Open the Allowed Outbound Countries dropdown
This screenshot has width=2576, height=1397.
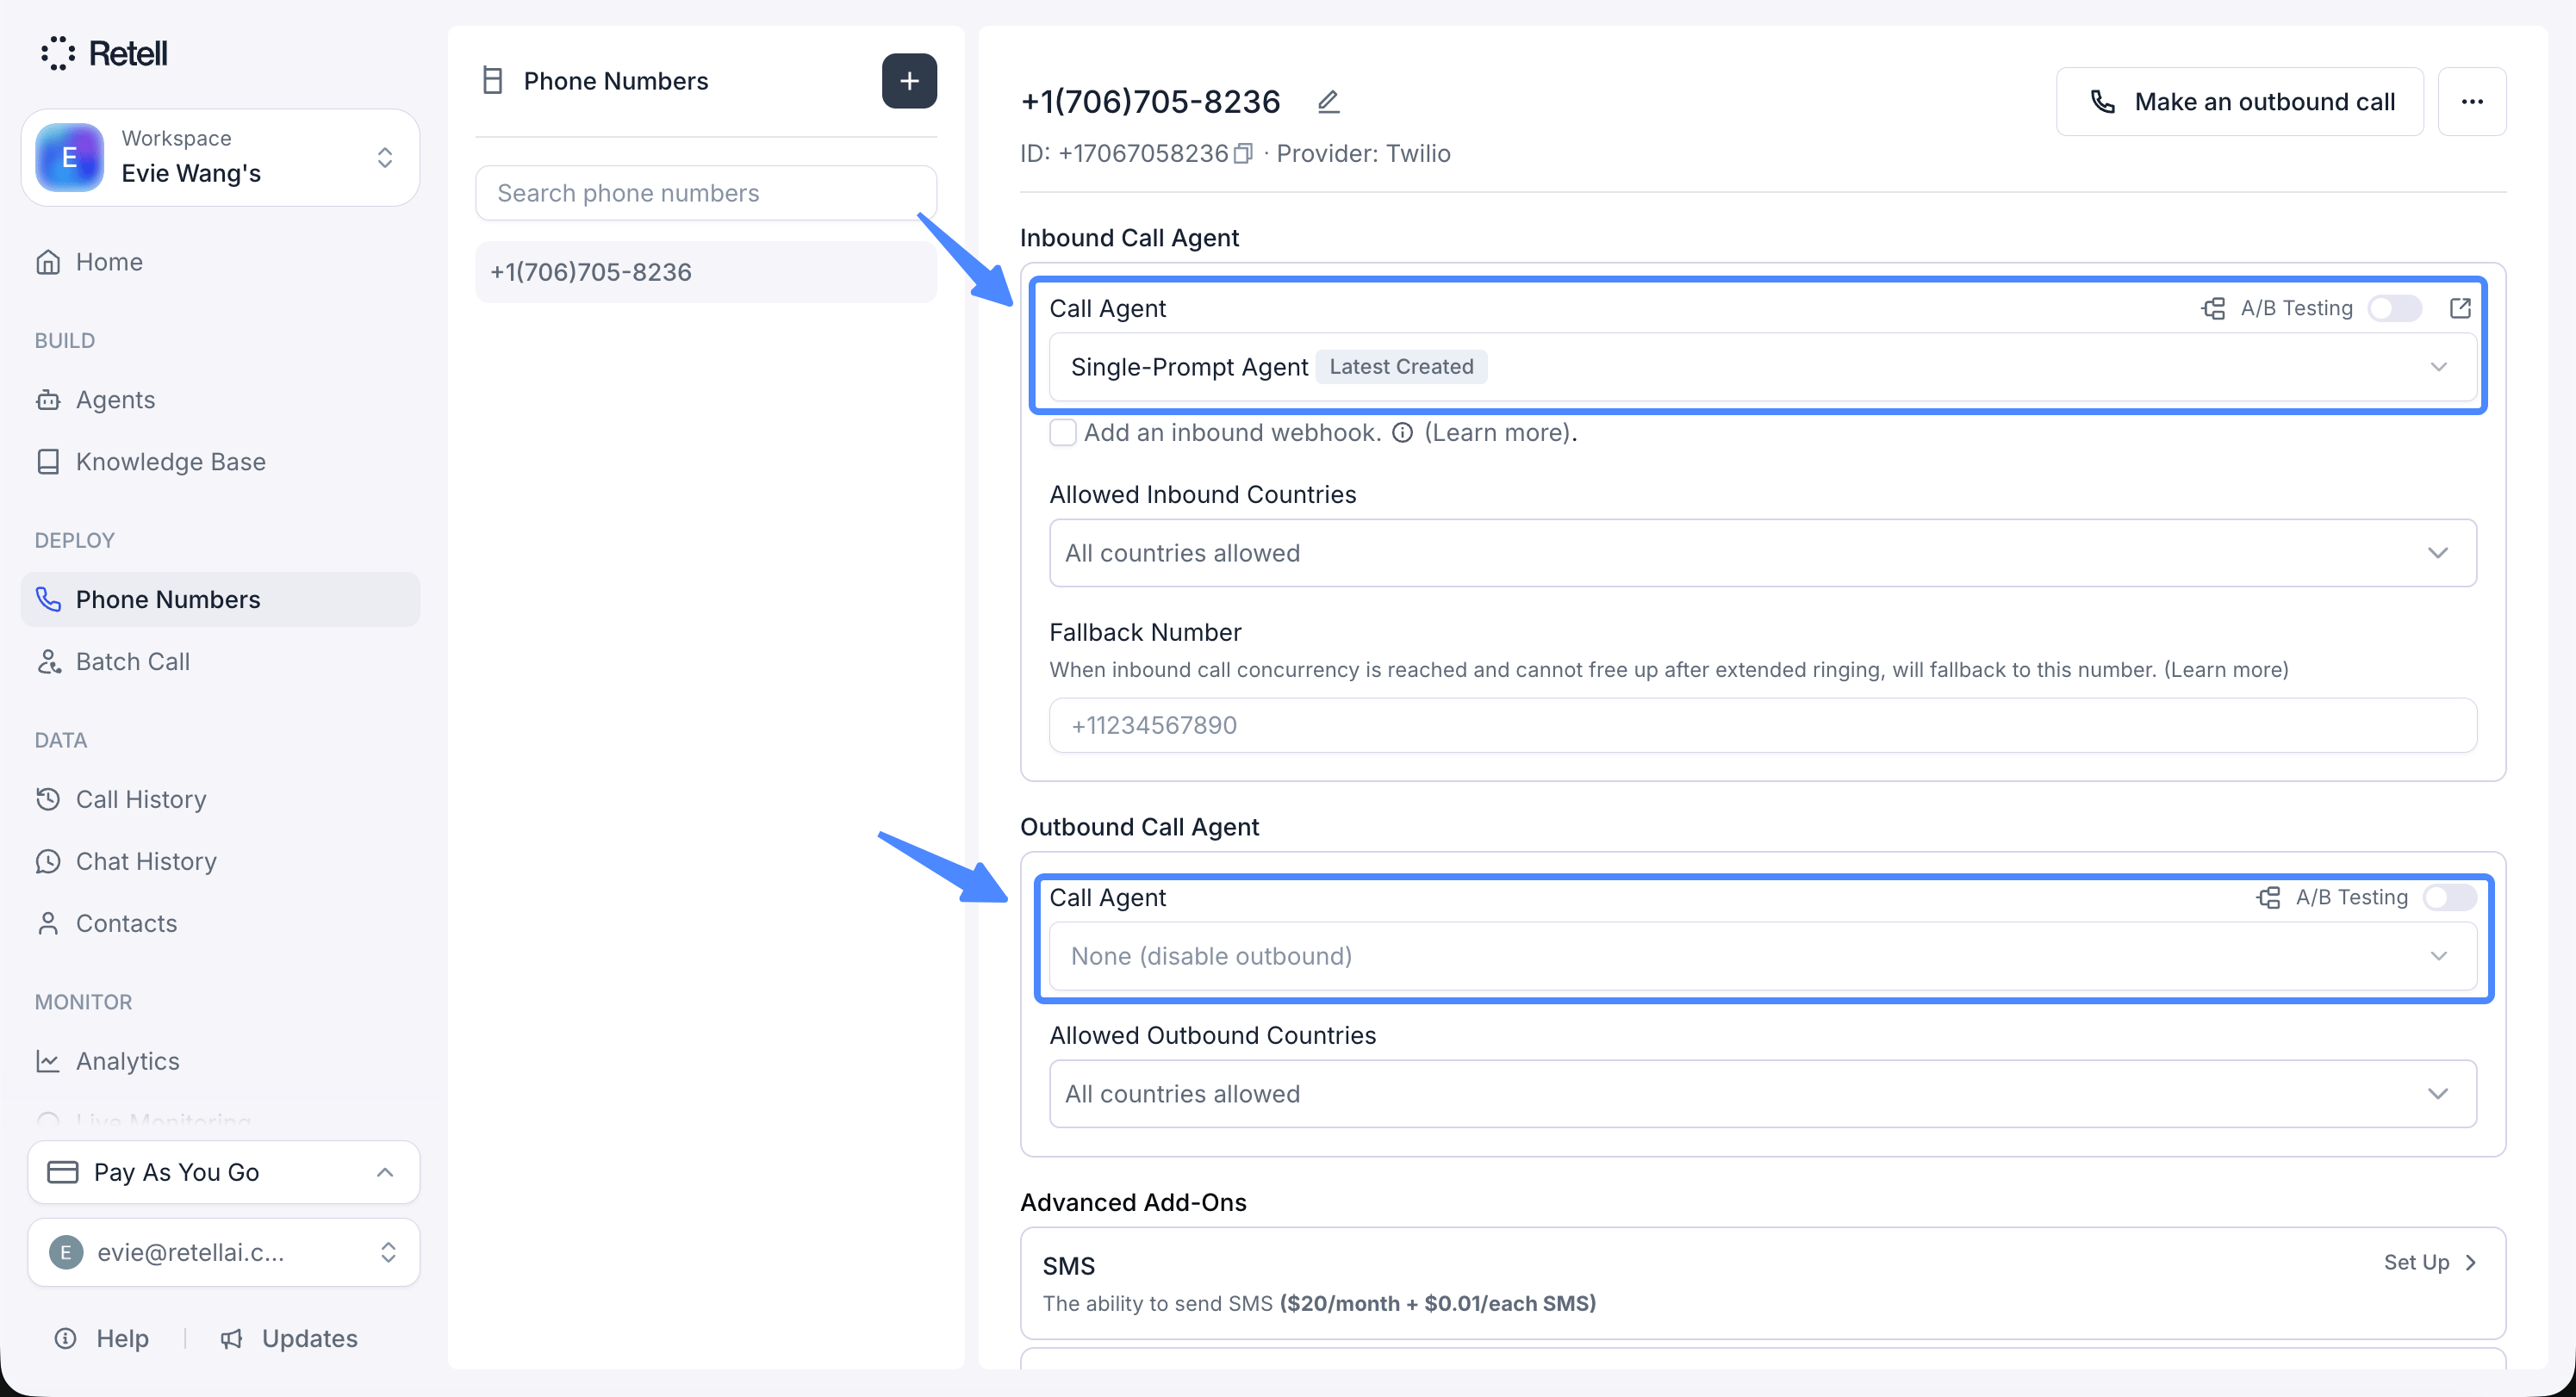[x=1762, y=1094]
